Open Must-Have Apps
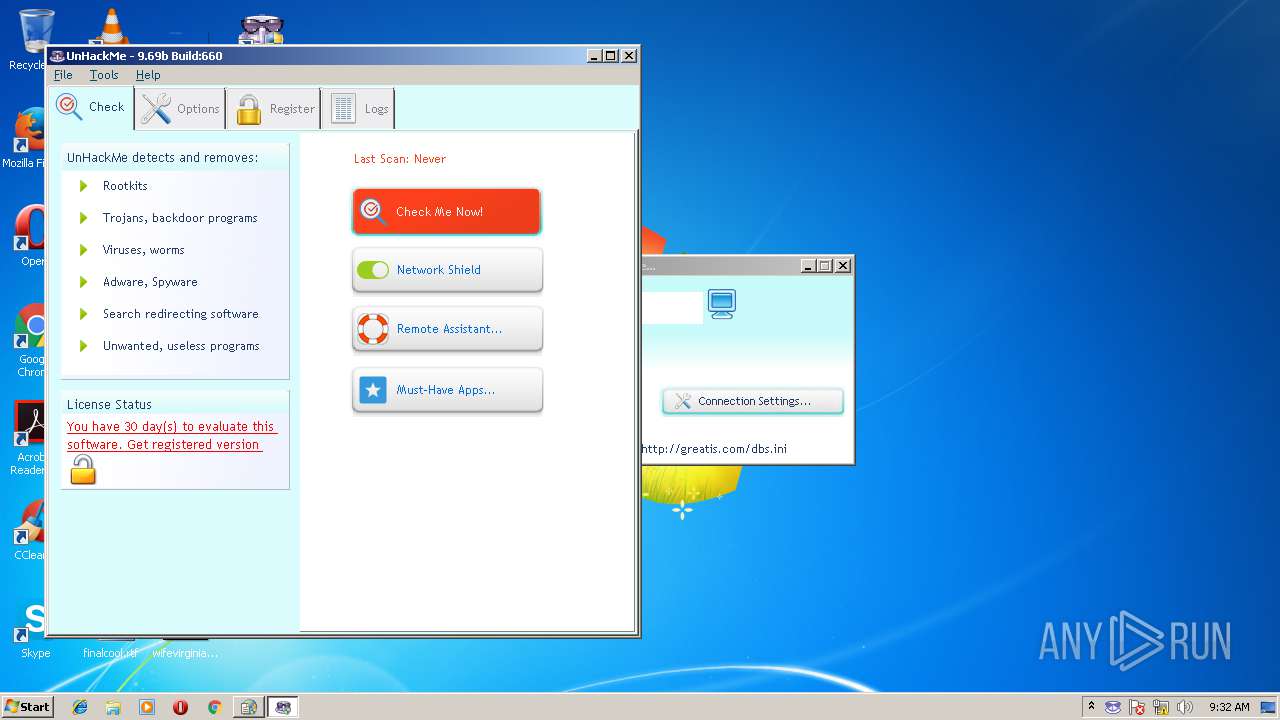Image resolution: width=1280 pixels, height=720 pixels. (447, 390)
